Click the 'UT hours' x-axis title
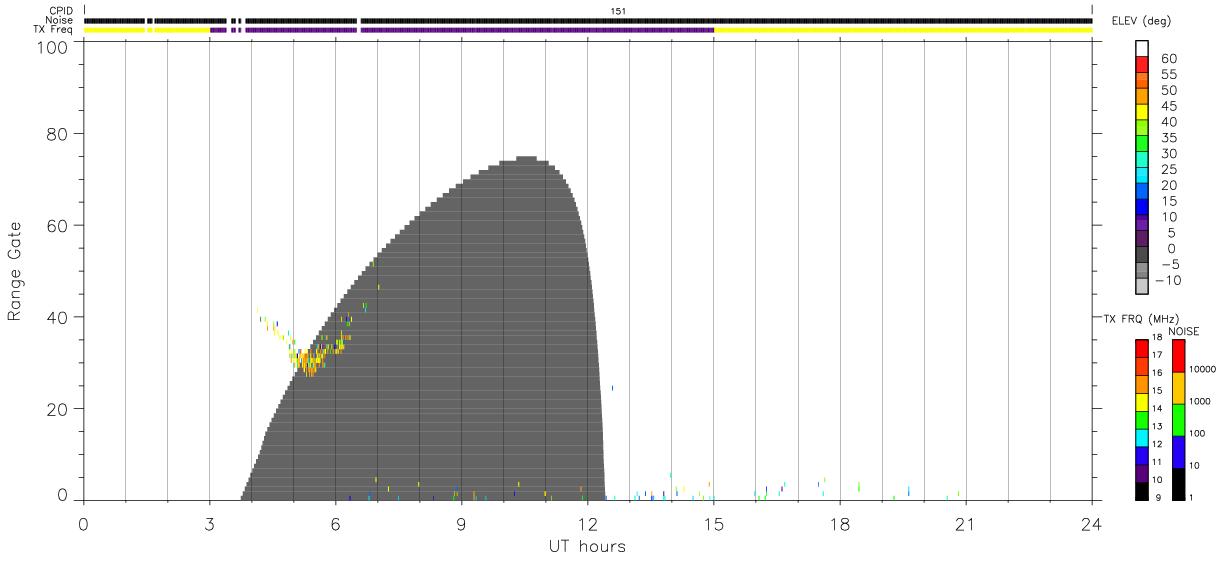1228x567 pixels. click(x=587, y=546)
